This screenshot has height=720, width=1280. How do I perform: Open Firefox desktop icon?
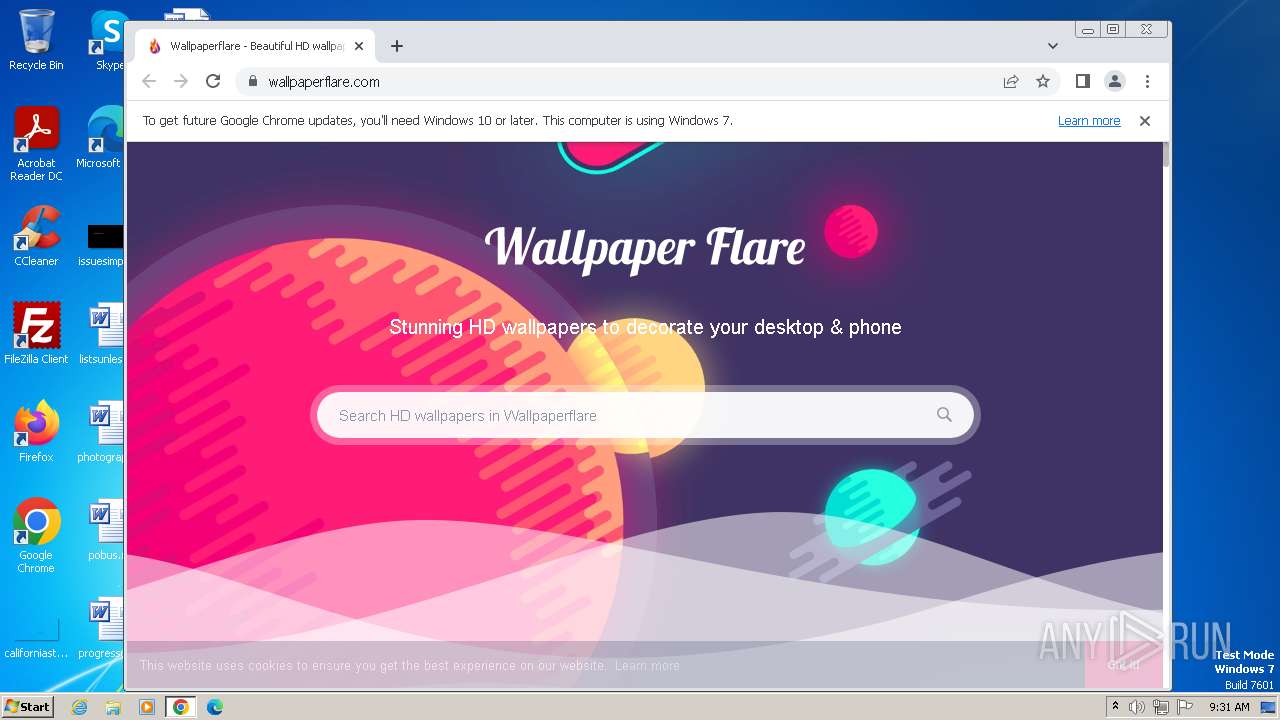pos(36,431)
